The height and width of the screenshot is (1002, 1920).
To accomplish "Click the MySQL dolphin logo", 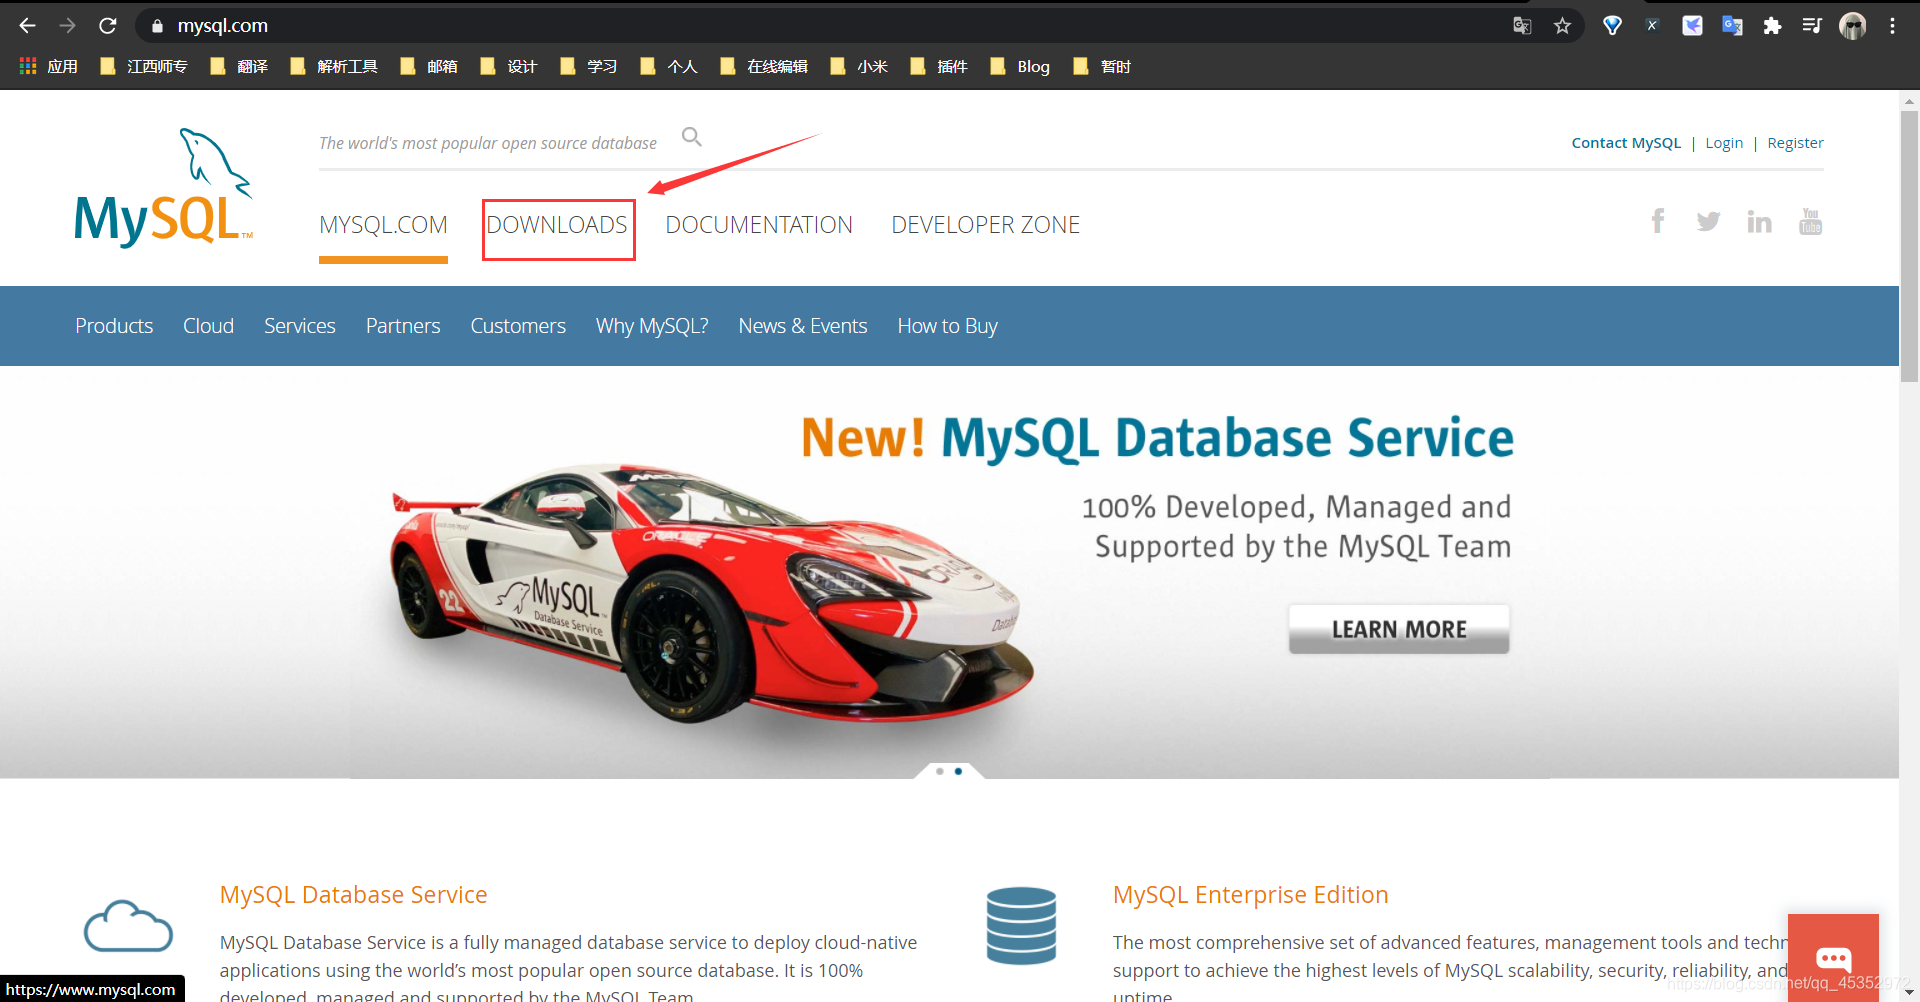I will pos(164,187).
